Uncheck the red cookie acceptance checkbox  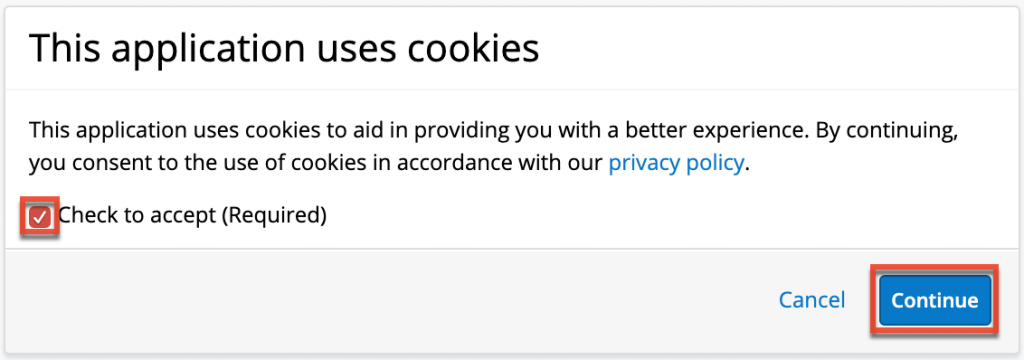pos(40,218)
